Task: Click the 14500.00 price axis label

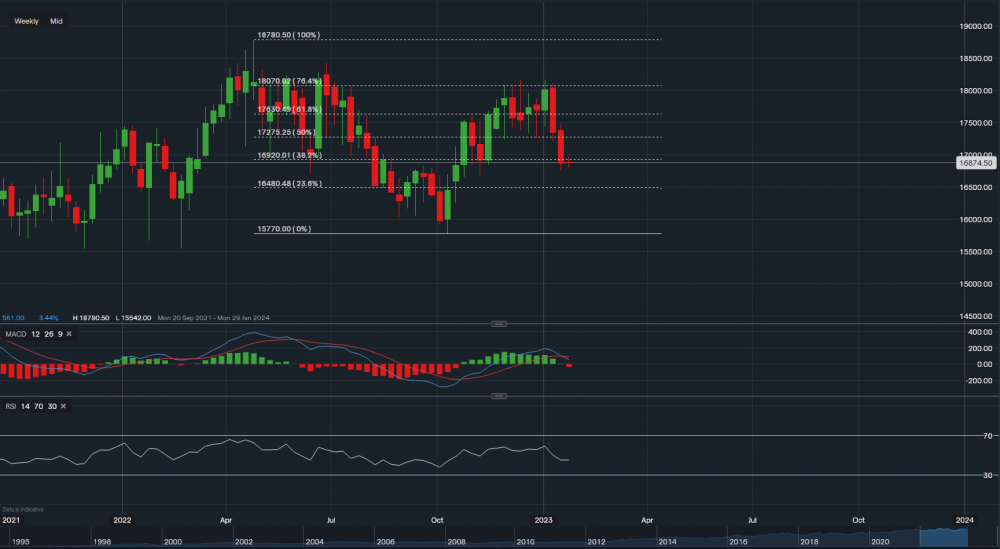Action: click(976, 316)
